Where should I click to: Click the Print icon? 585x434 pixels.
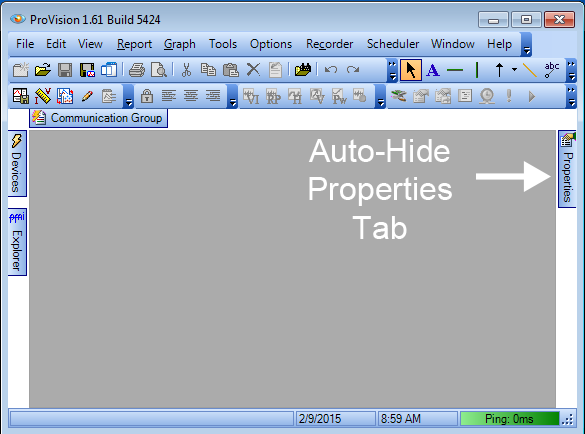coord(137,70)
